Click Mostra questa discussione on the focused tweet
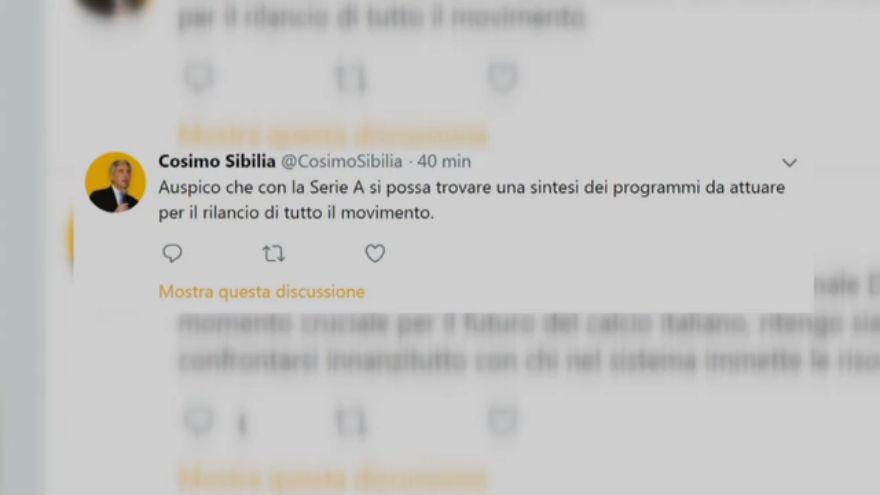The height and width of the screenshot is (495, 880). (262, 292)
